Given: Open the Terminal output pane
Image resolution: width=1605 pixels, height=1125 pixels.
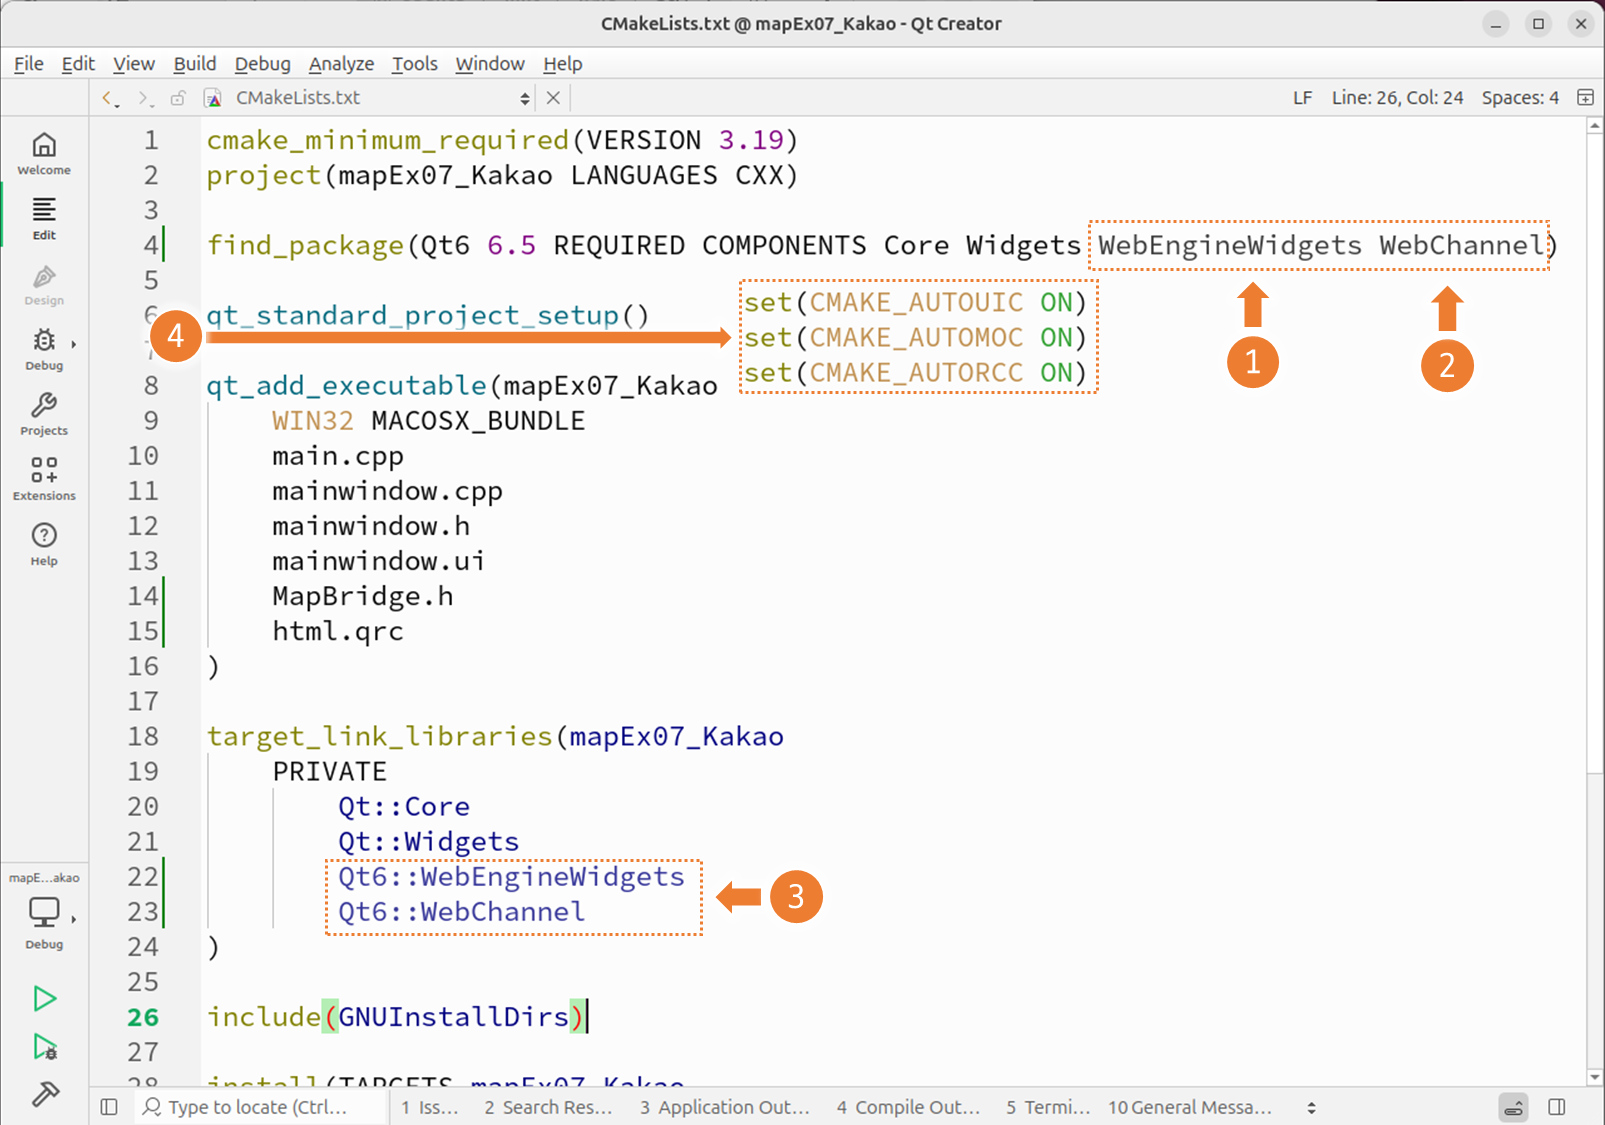Looking at the screenshot, I should 1048,1107.
